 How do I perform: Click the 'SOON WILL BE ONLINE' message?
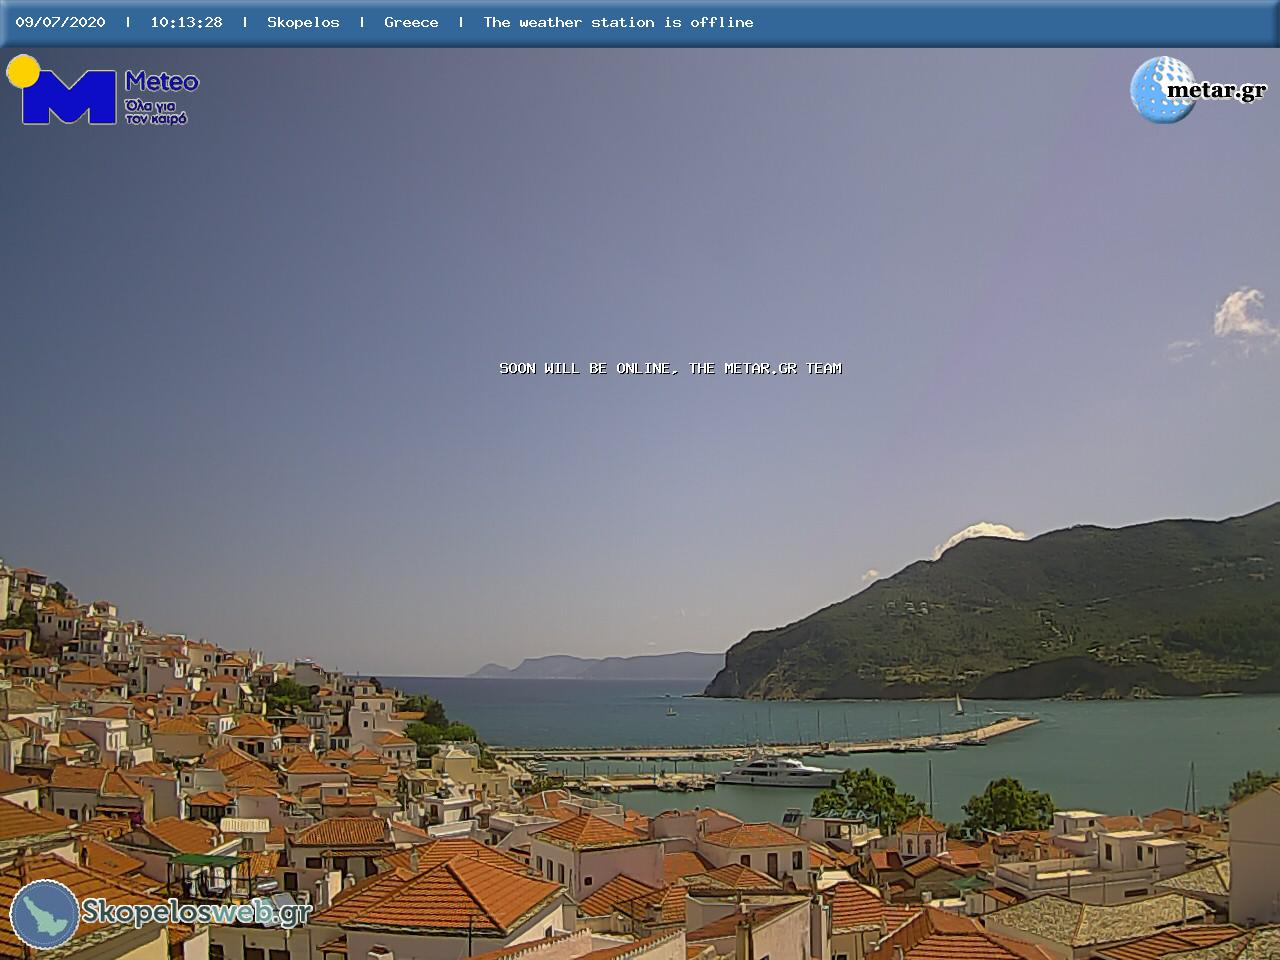[670, 368]
